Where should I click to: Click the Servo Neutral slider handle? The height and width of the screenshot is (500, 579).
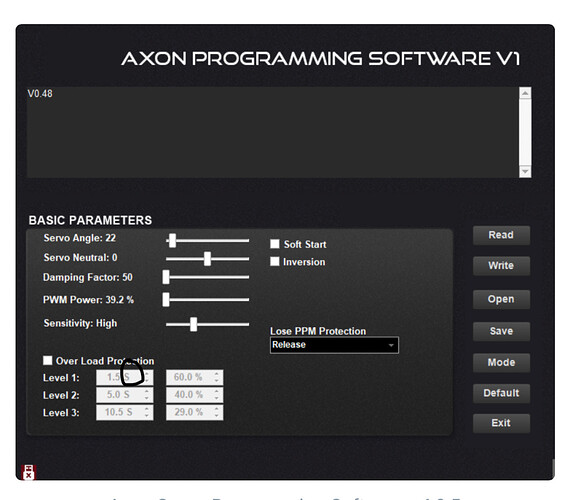(x=208, y=259)
